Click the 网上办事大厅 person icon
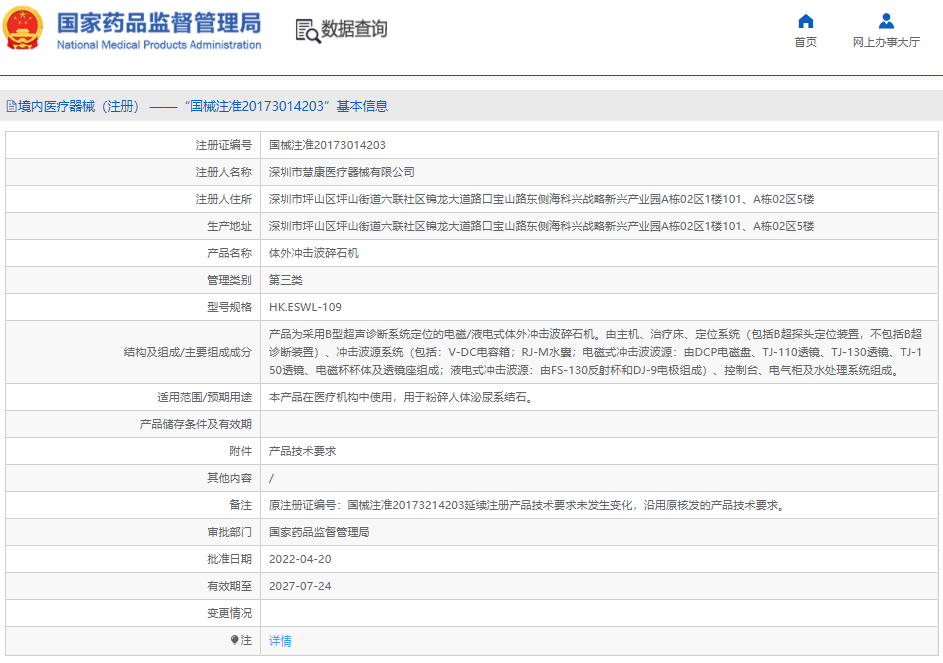943x663 pixels. pyautogui.click(x=886, y=21)
